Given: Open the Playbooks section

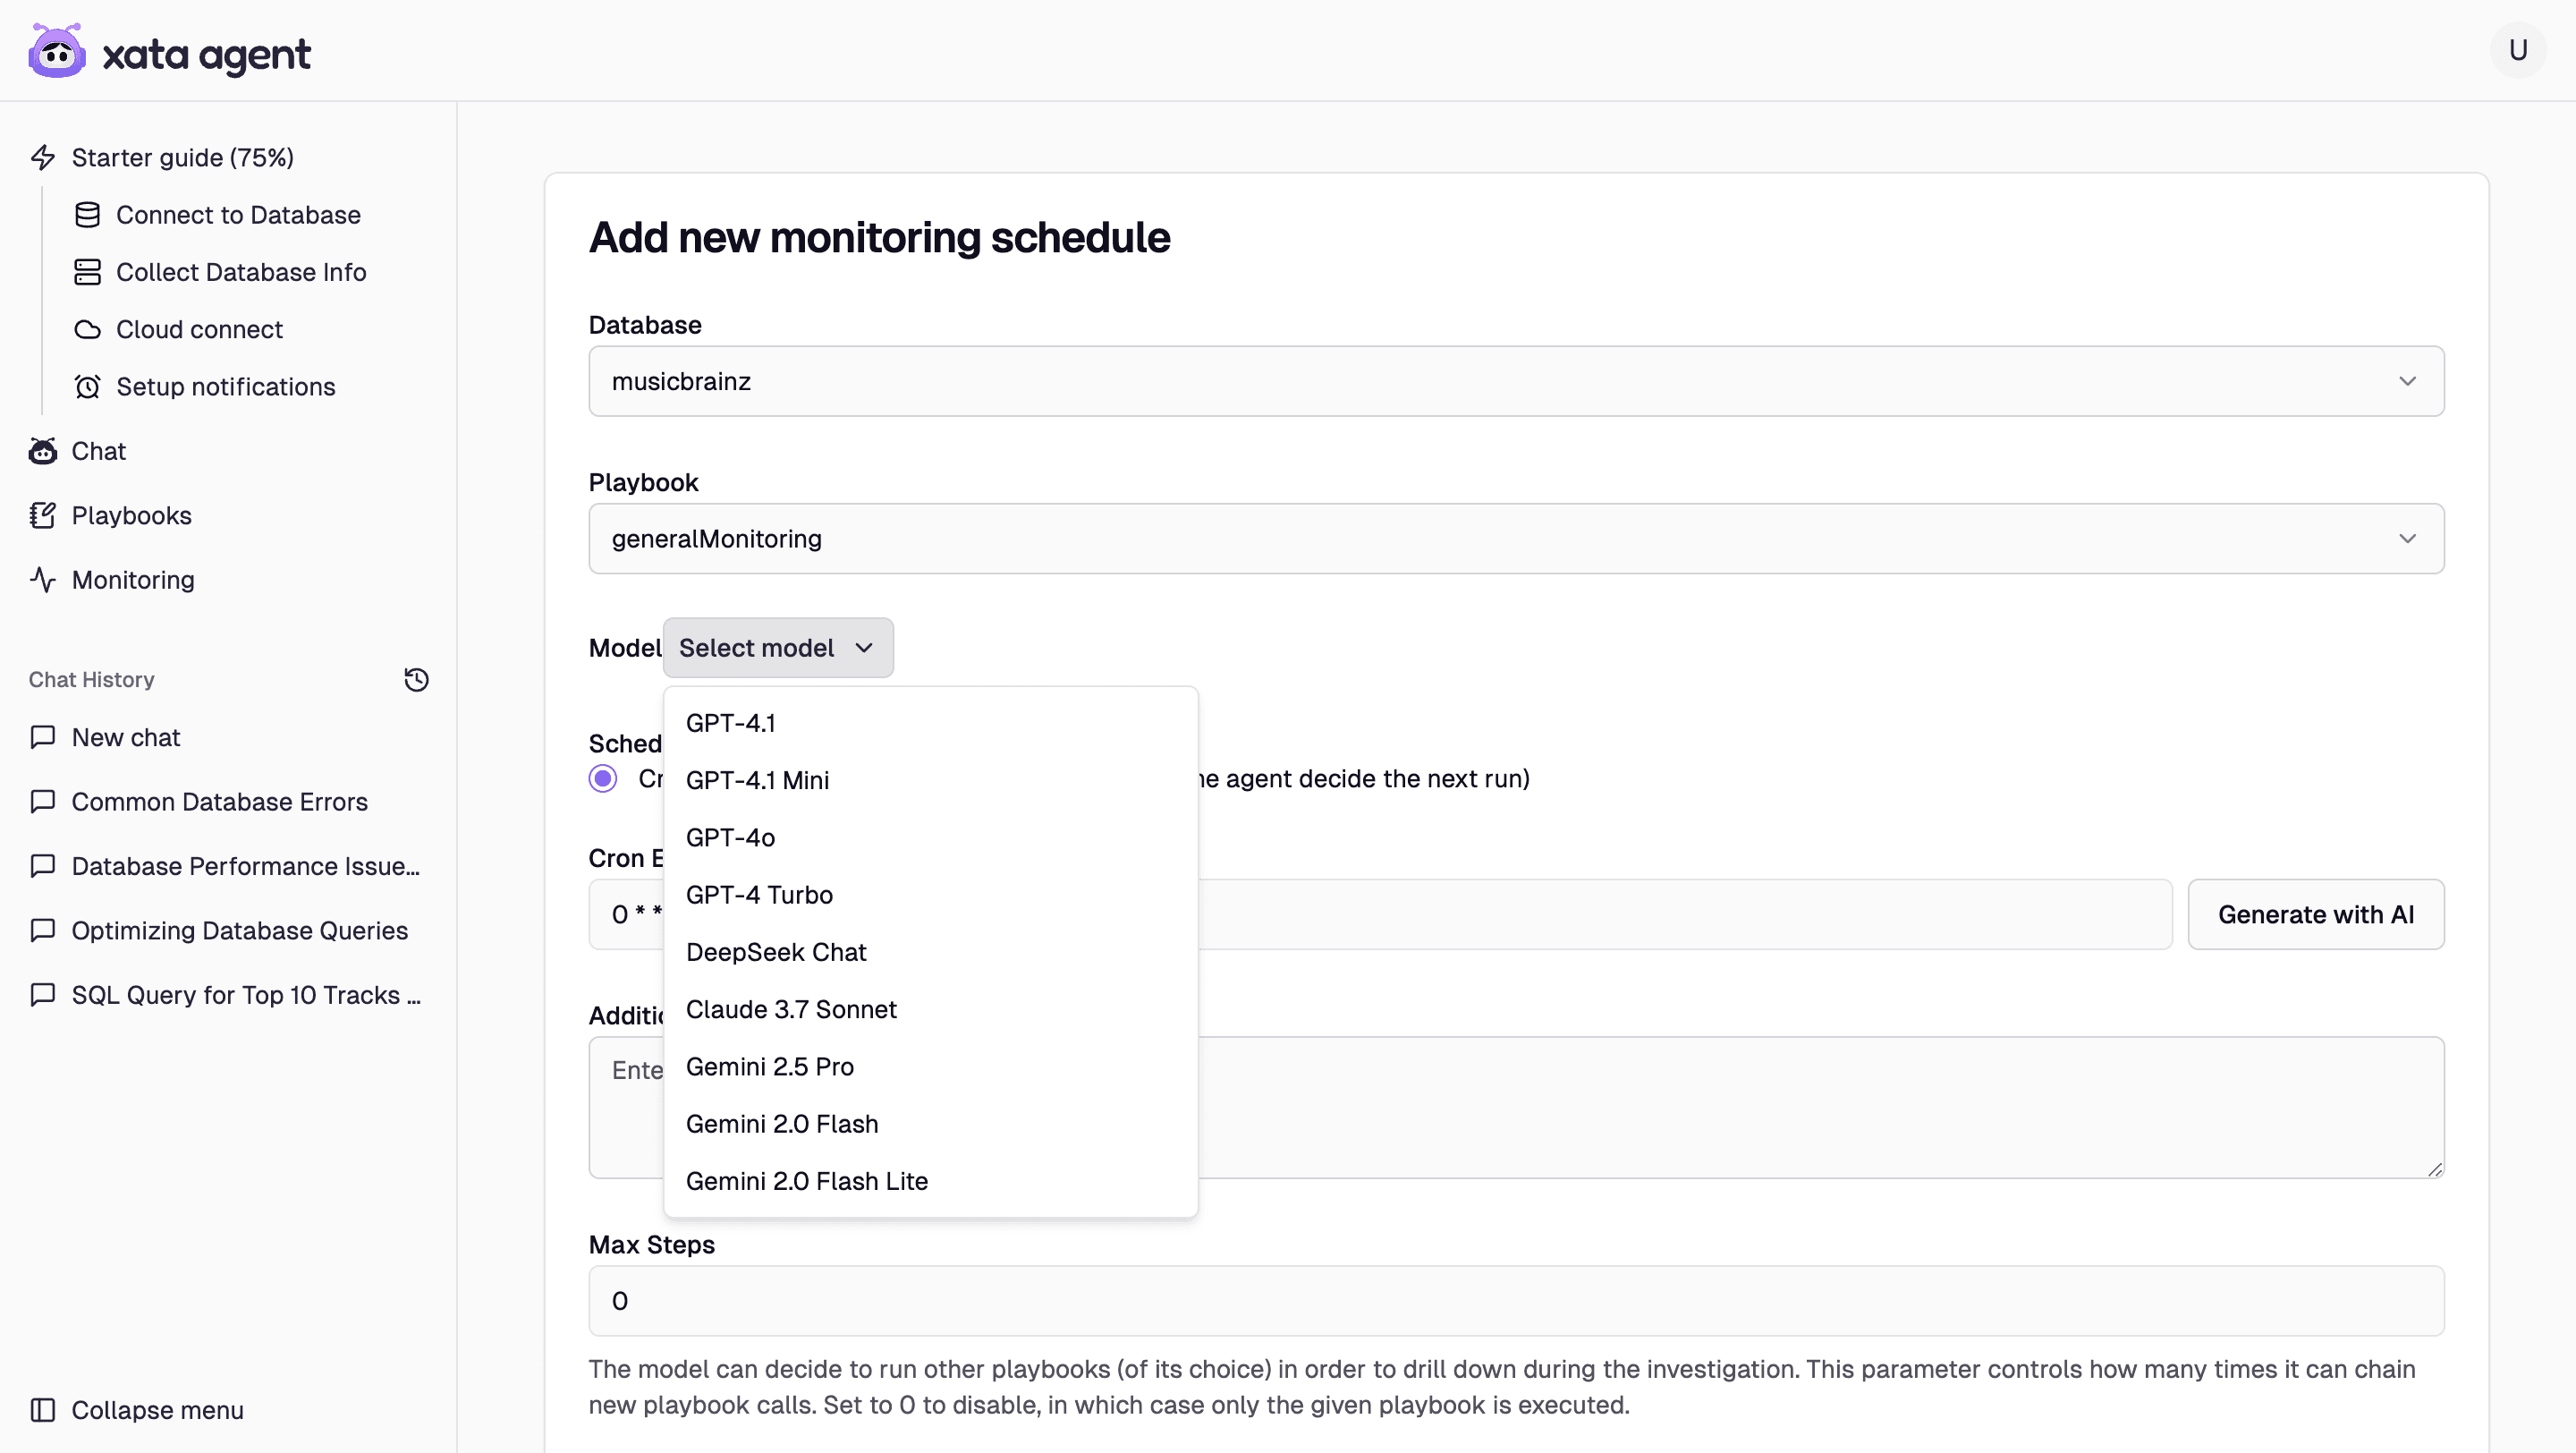Looking at the screenshot, I should [x=131, y=515].
